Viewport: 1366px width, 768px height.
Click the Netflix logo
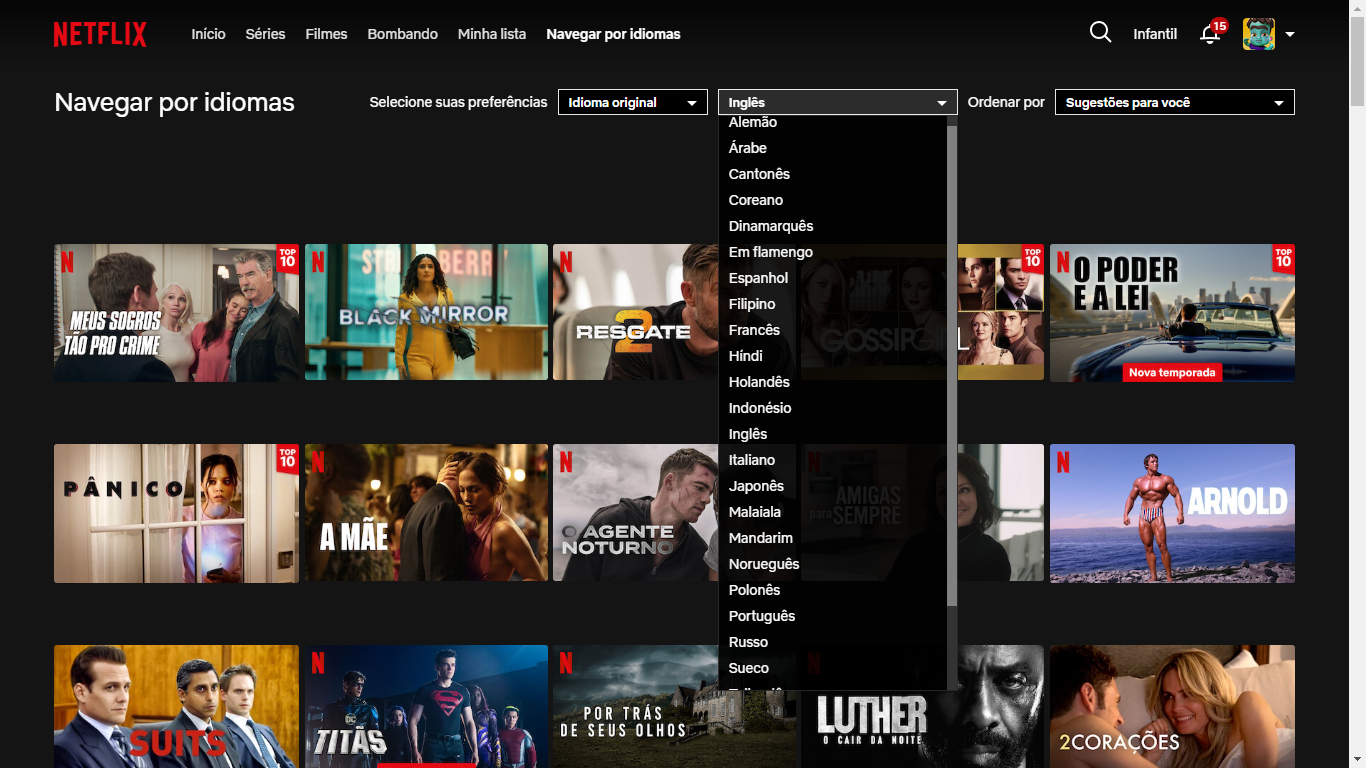[100, 34]
